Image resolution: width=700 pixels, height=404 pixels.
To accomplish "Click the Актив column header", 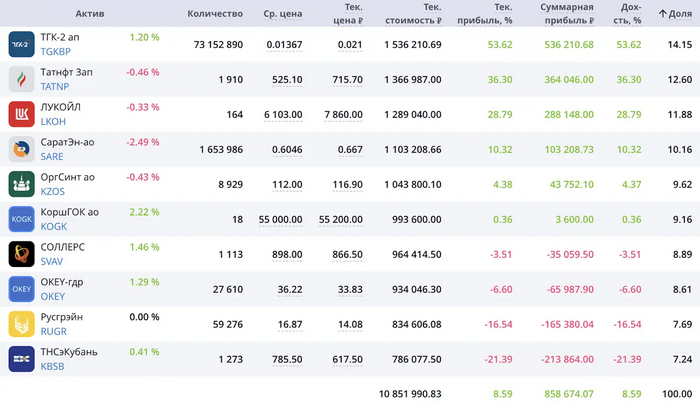I will point(89,13).
